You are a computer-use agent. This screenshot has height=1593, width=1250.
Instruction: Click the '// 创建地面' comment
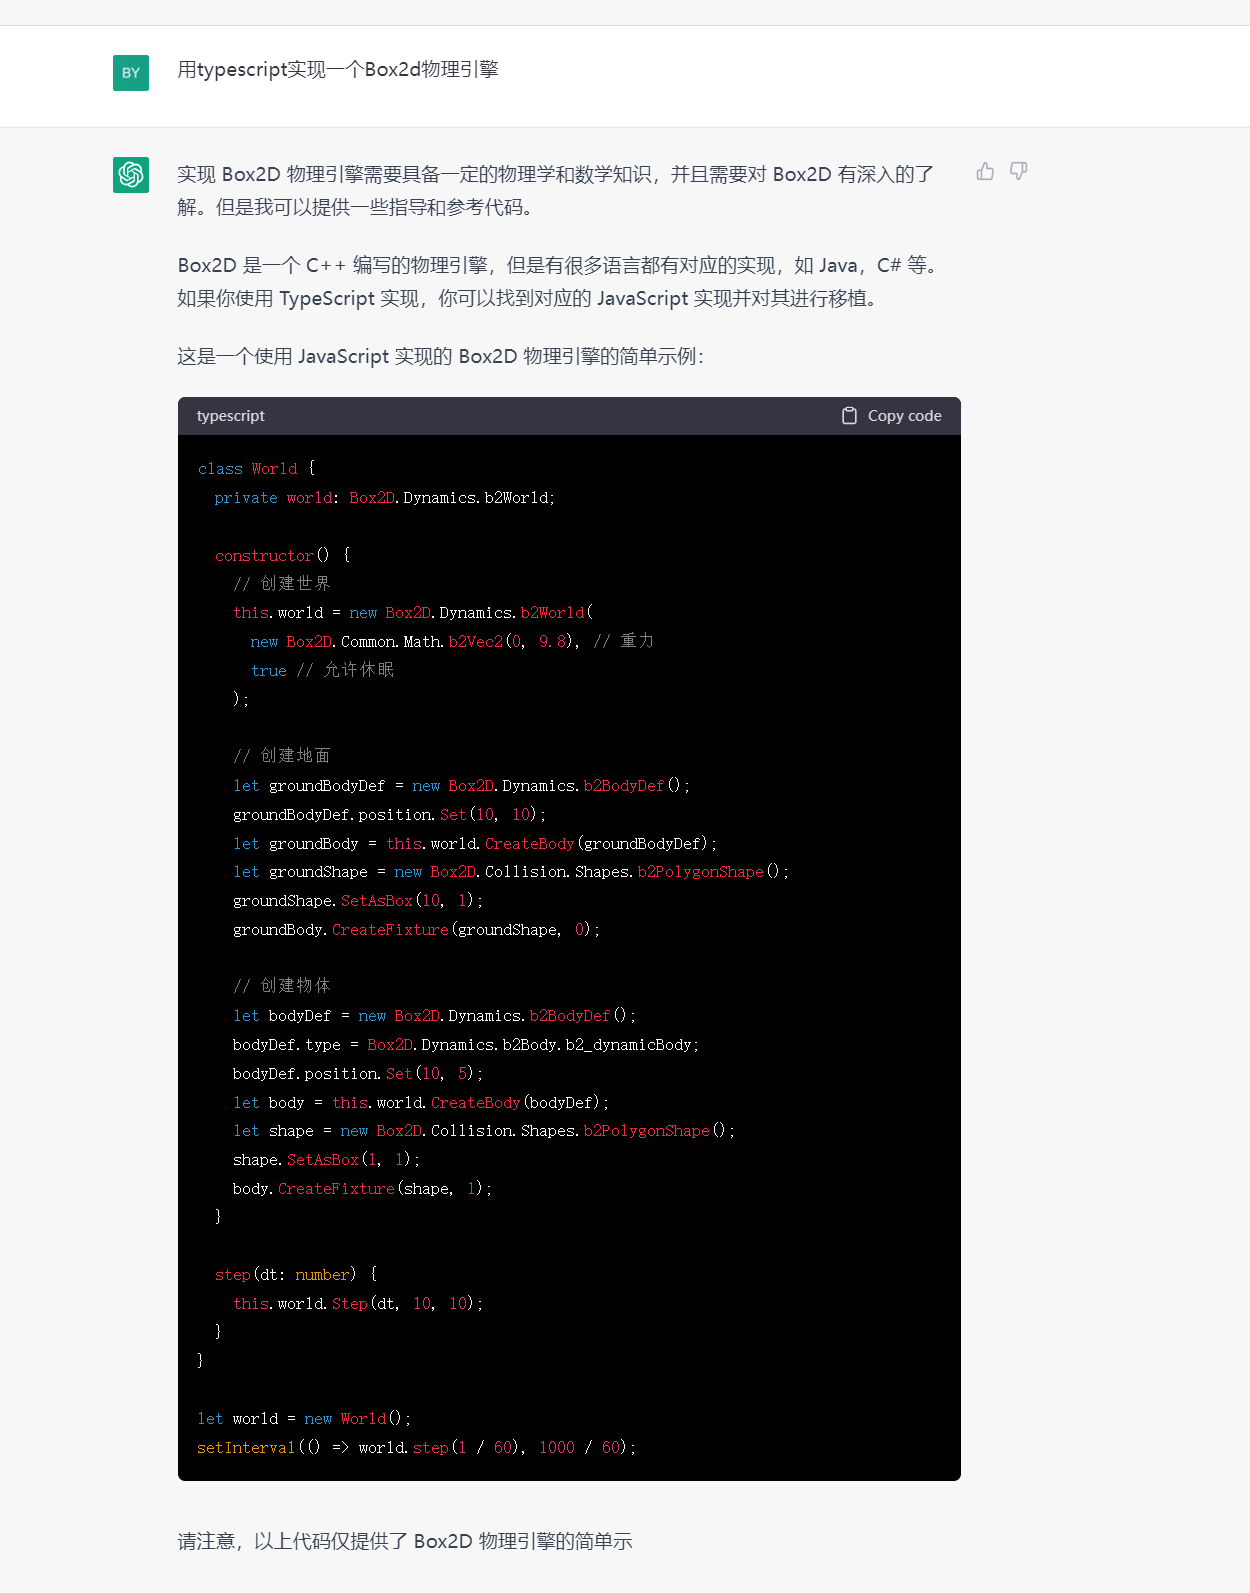[x=282, y=756]
